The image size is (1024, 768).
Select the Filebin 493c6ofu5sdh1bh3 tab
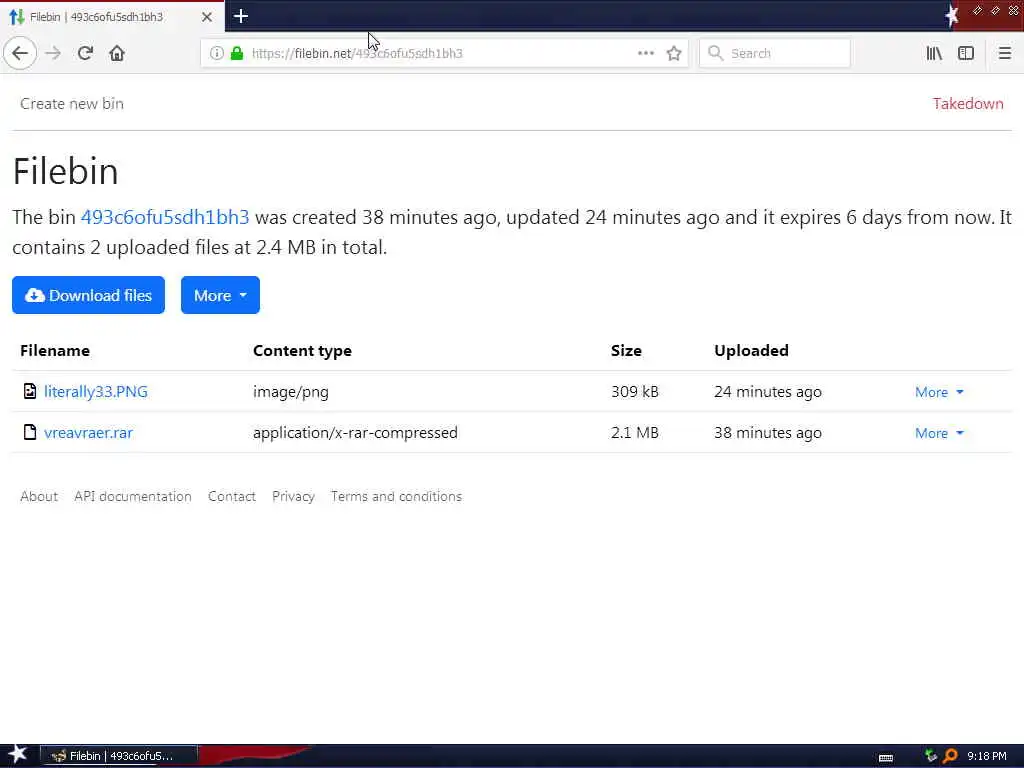(x=111, y=17)
